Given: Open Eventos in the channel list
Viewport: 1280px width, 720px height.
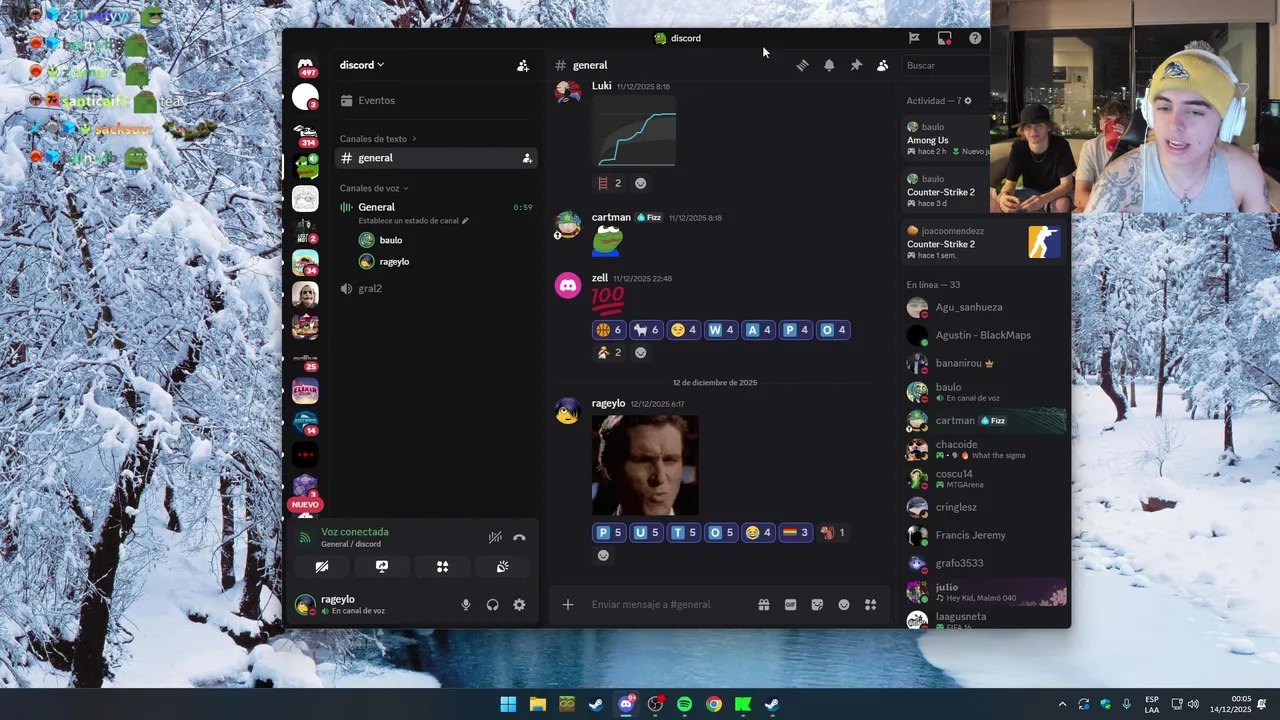Looking at the screenshot, I should [x=436, y=100].
